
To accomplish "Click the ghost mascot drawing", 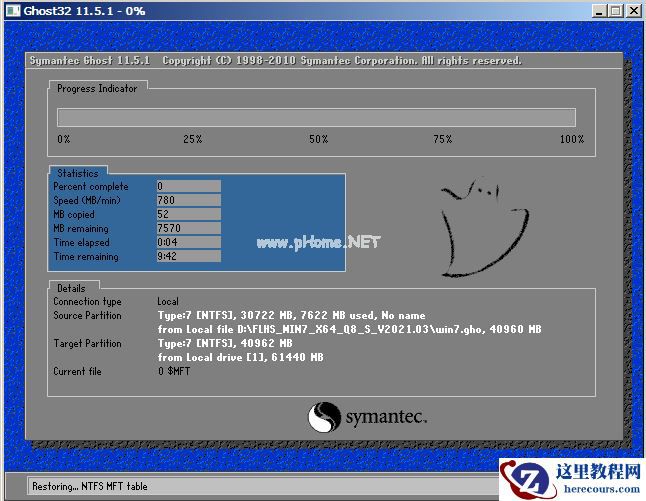I will (484, 227).
